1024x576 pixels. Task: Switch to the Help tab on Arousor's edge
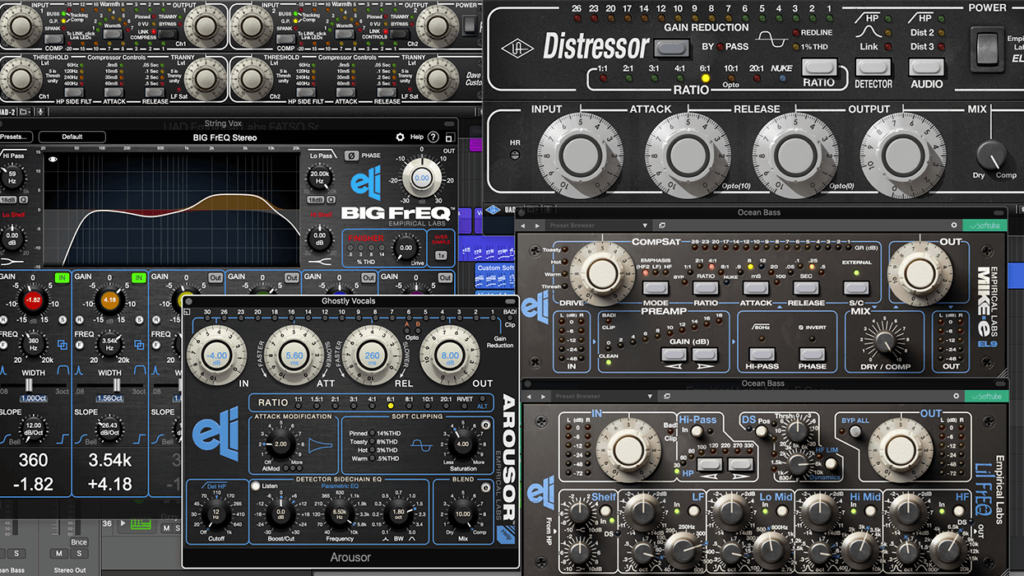pos(506,532)
